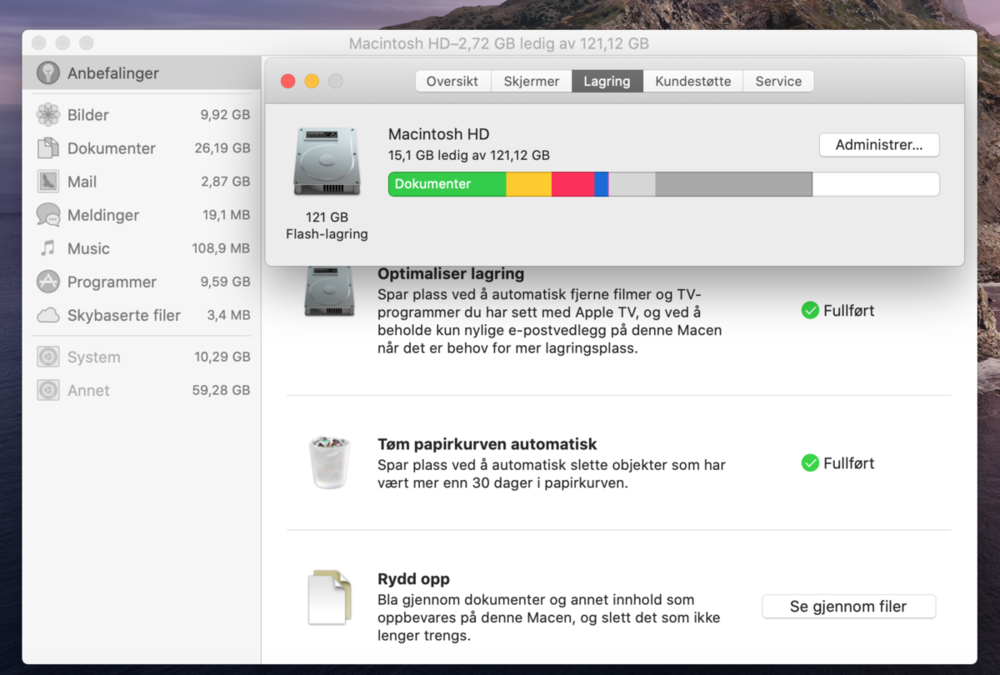1000x675 pixels.
Task: Click the Dokumenter file icon in sidebar
Action: [x=48, y=148]
